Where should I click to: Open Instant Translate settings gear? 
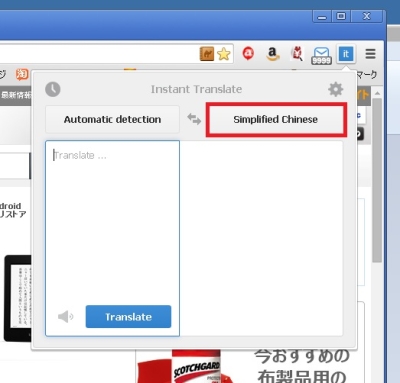tap(335, 89)
